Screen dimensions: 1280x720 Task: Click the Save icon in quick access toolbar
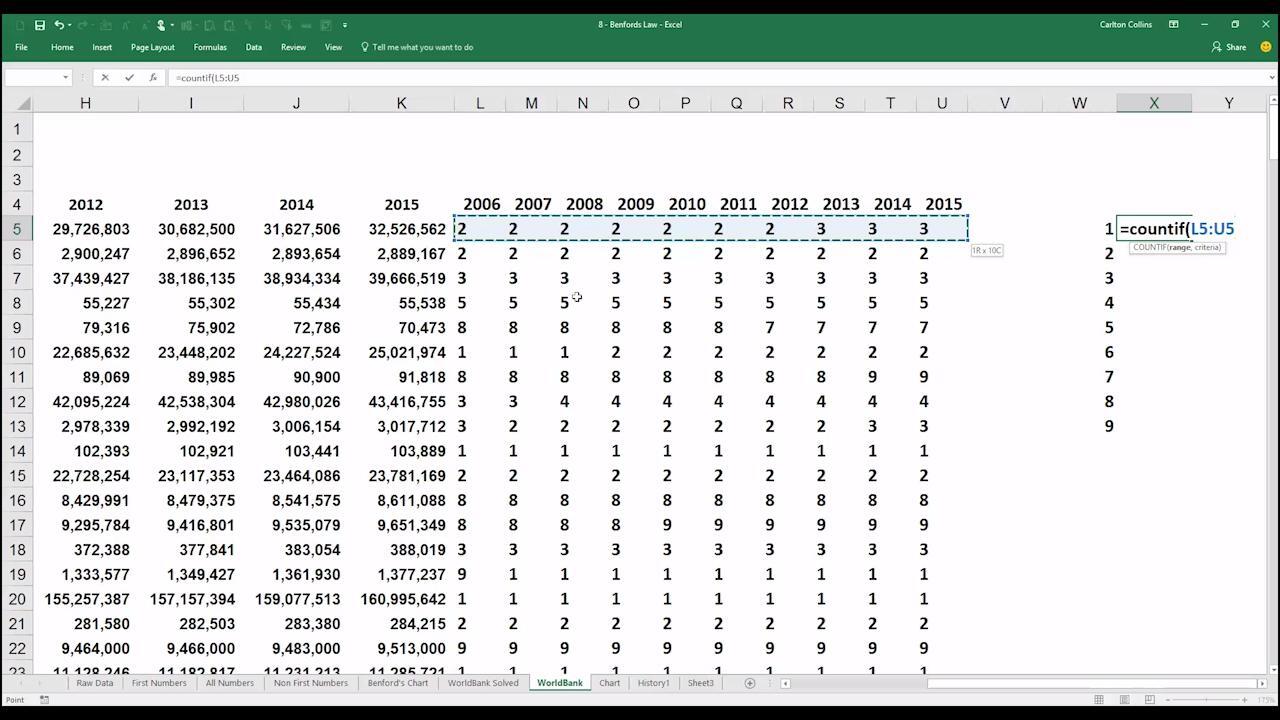(x=39, y=25)
